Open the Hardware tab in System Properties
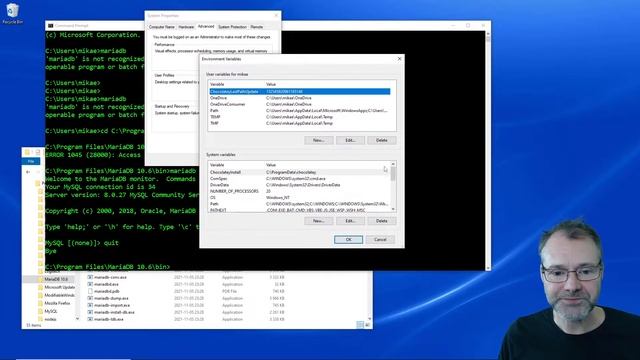640x360 pixels. [186, 27]
